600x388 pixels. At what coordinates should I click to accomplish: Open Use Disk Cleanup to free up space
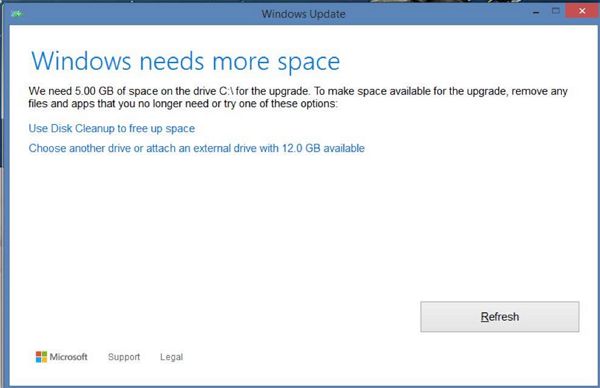point(112,129)
